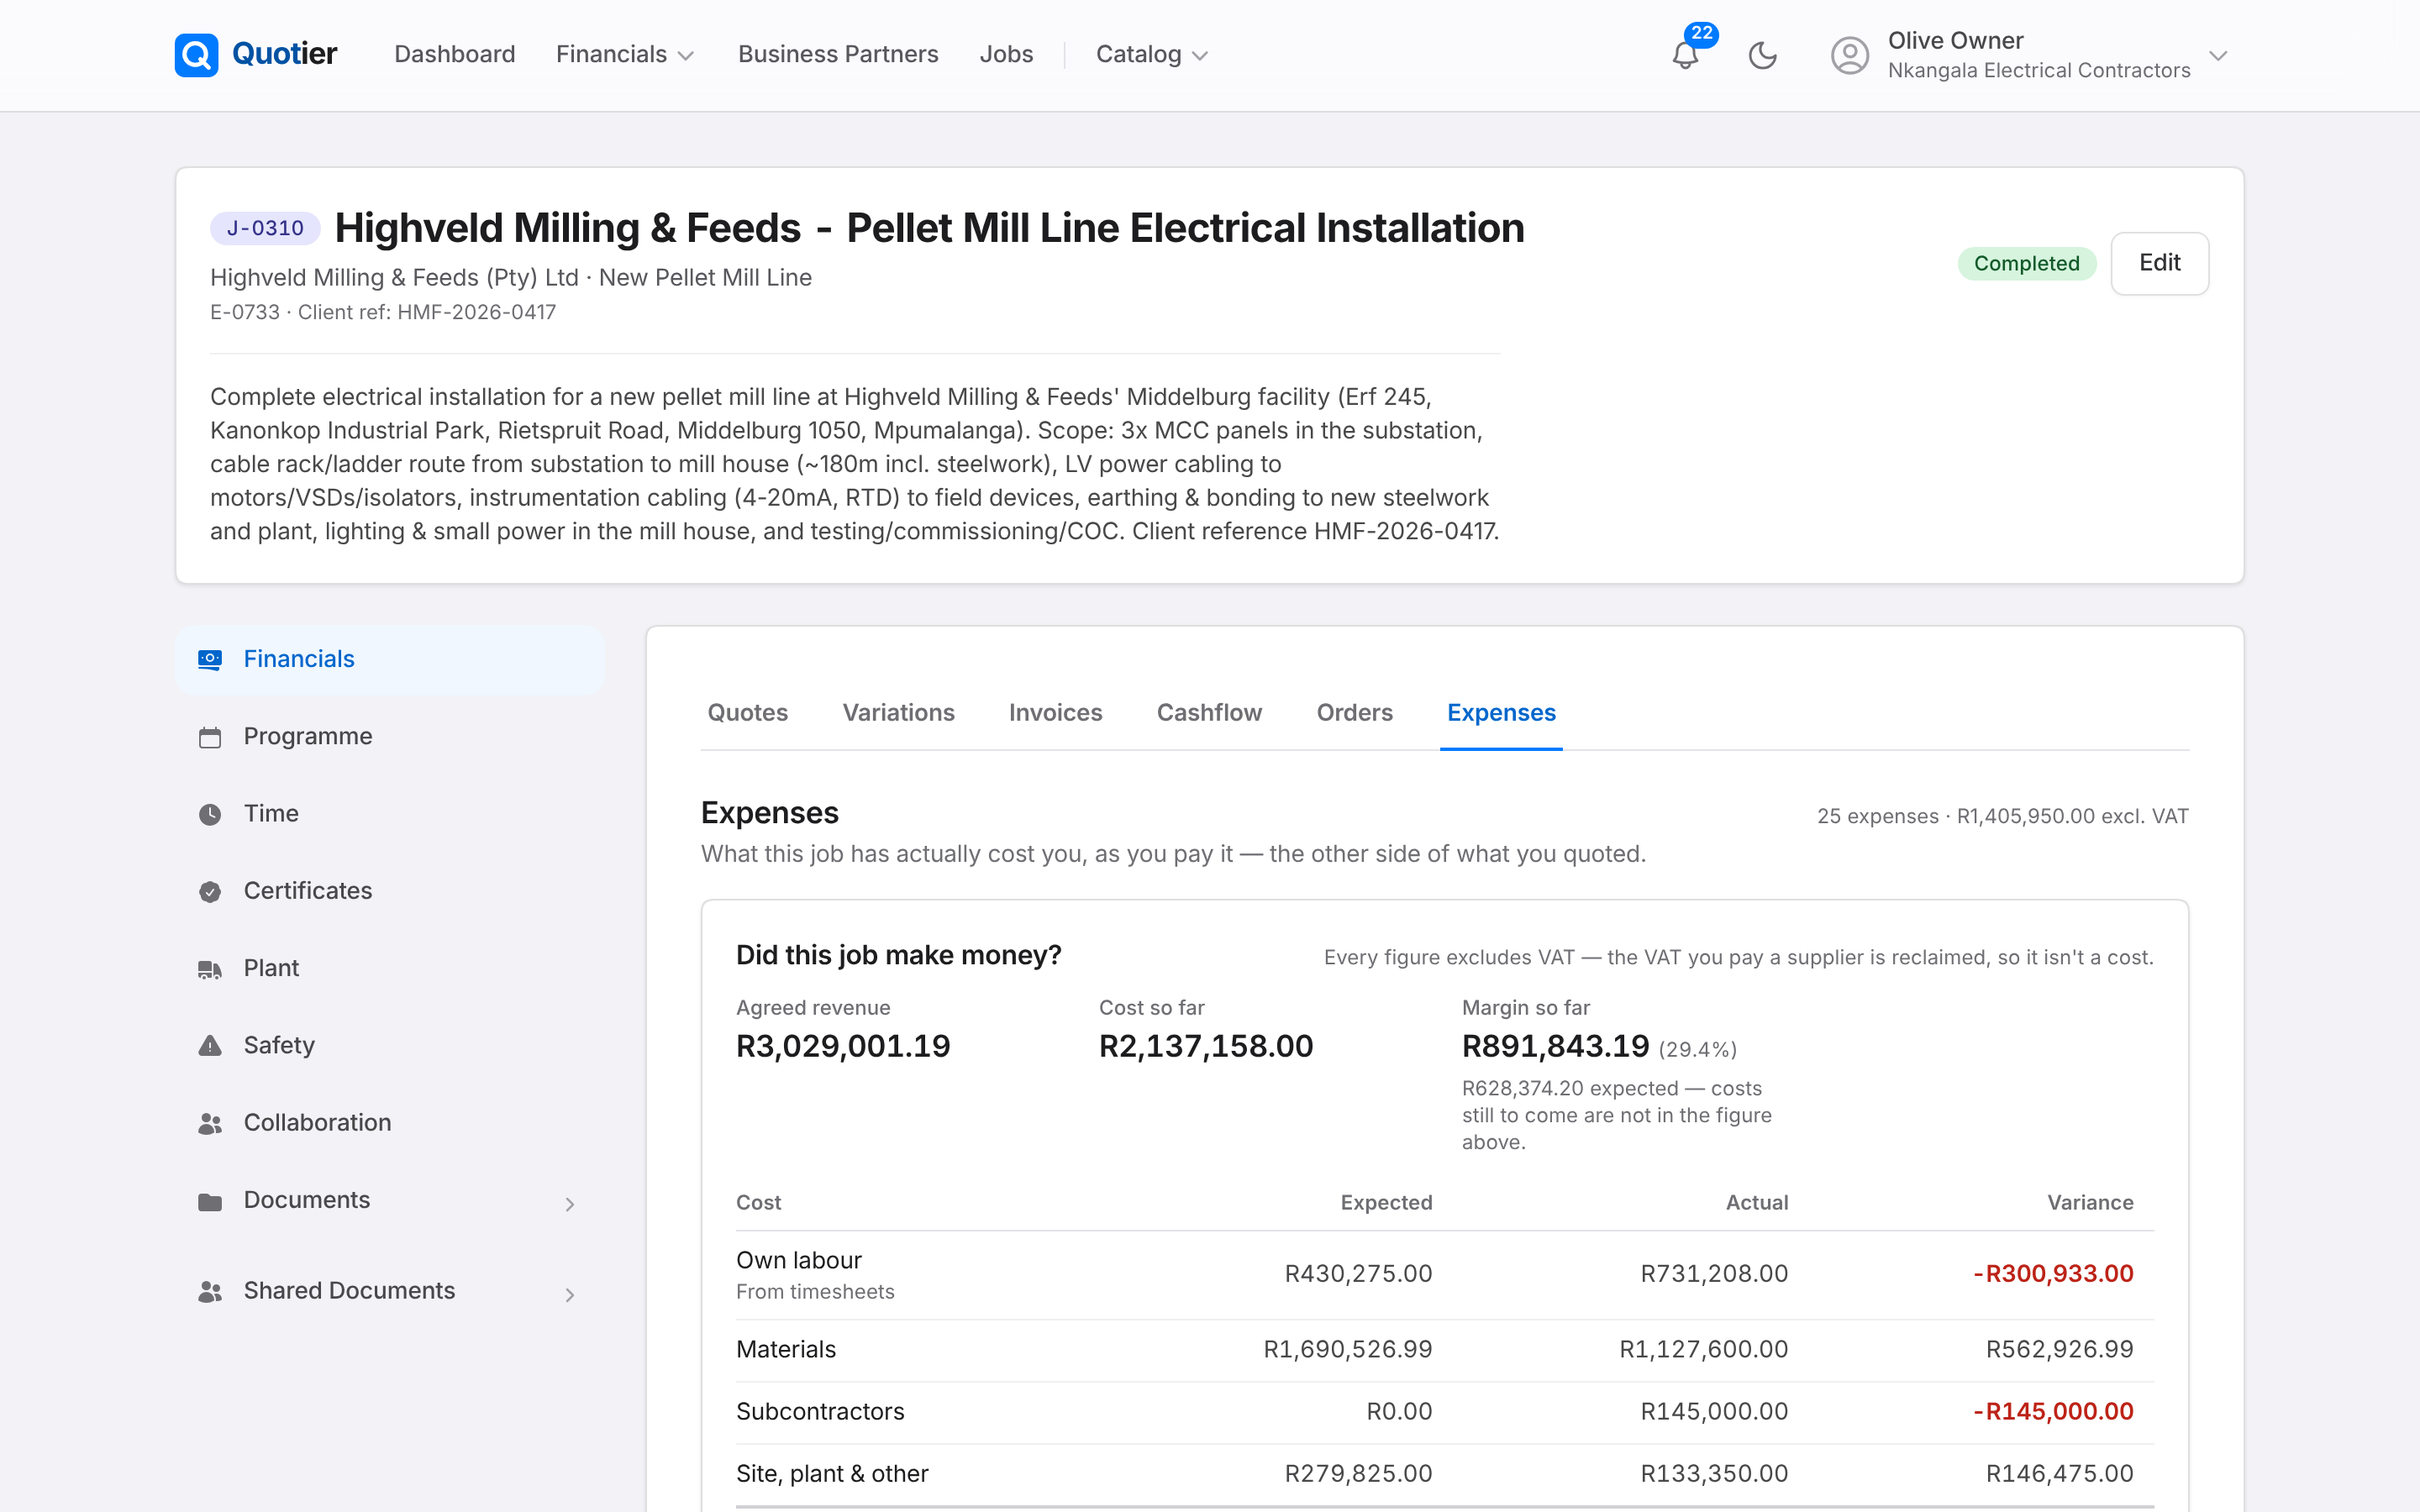Click the Collaboration people icon
The height and width of the screenshot is (1512, 2420).
(210, 1123)
